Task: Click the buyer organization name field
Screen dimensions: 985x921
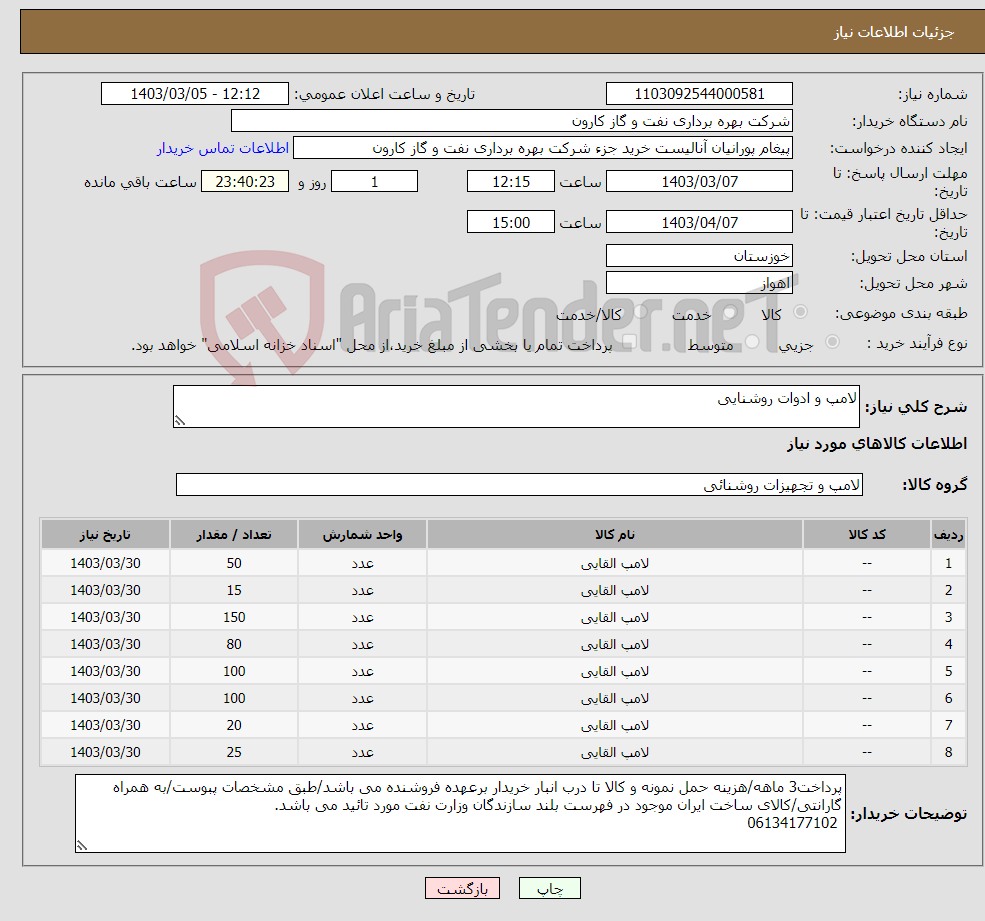Action: 512,121
